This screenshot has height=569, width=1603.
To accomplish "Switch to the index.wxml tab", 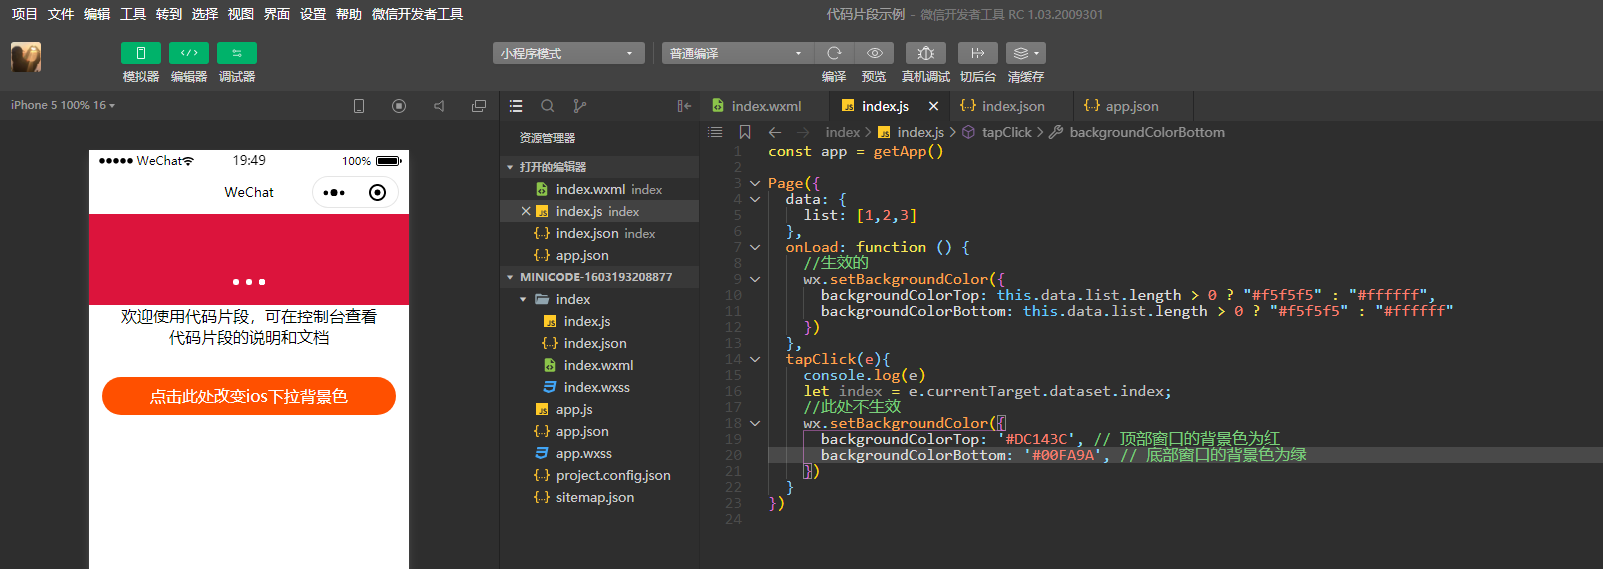I will (764, 106).
